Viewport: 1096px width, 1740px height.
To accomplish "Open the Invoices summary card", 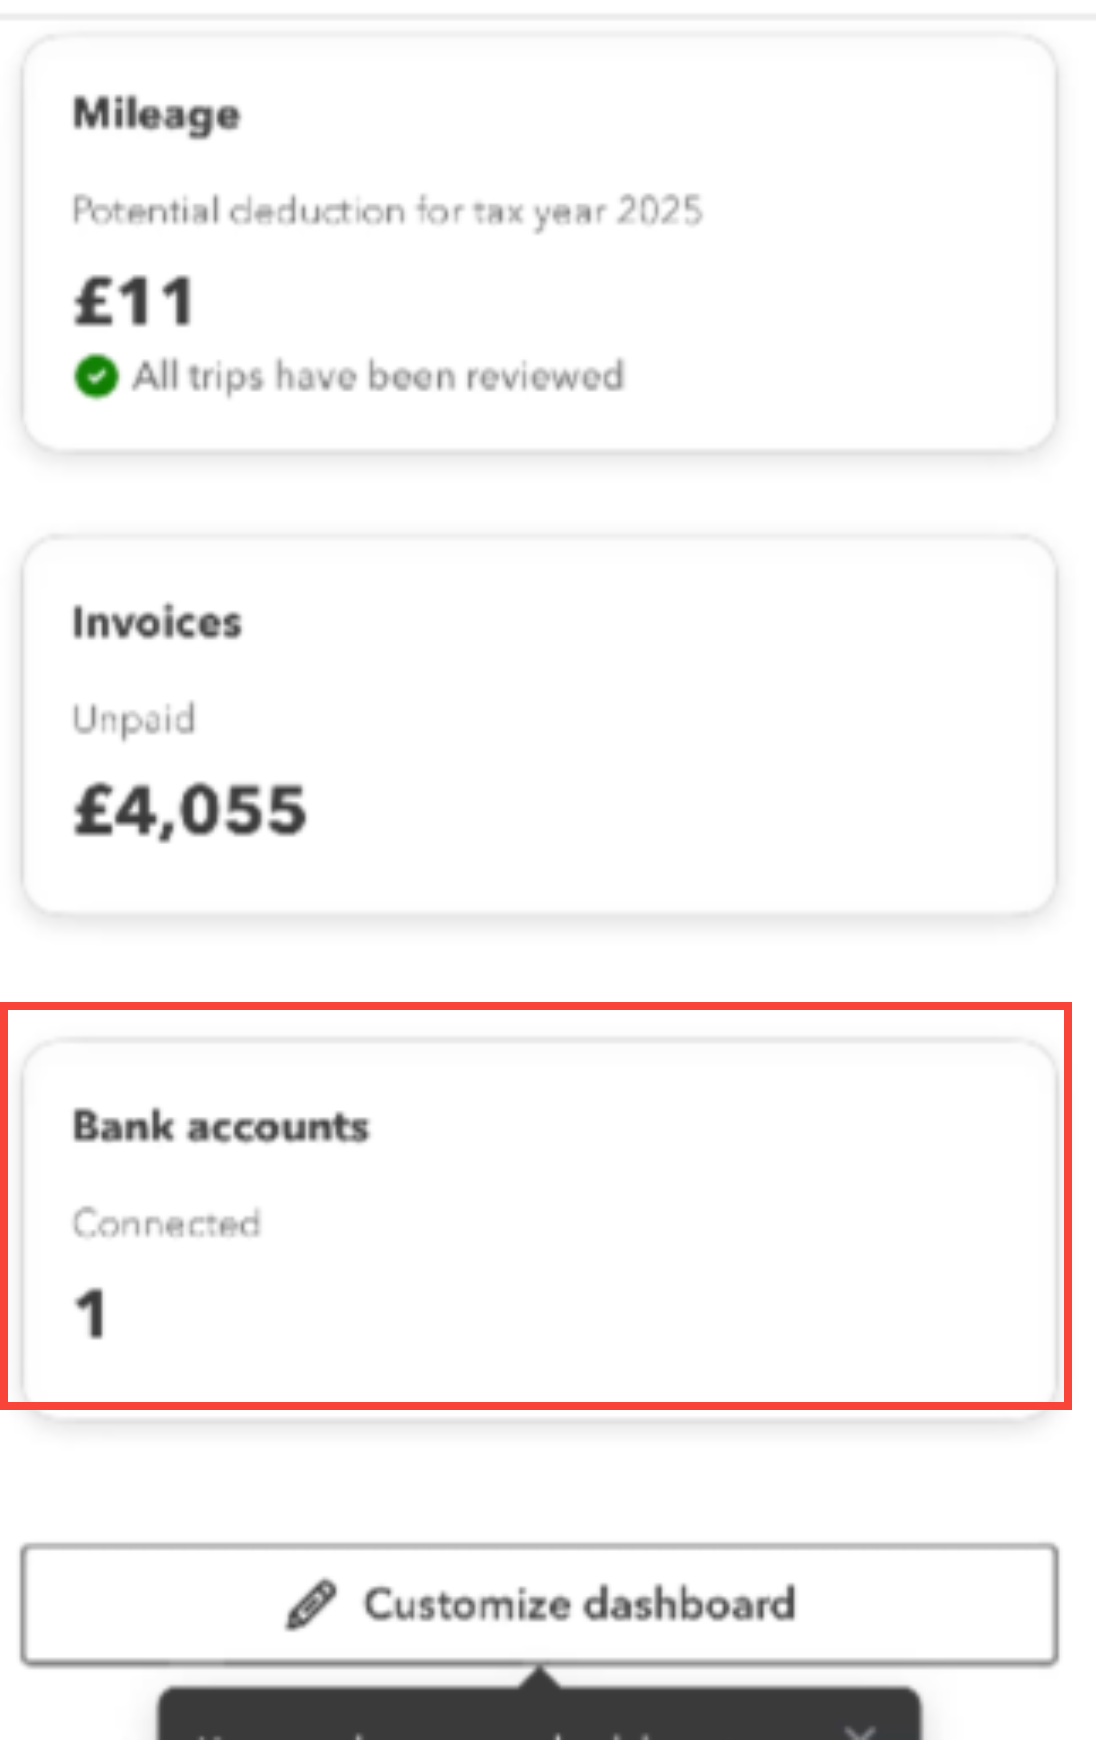I will point(538,725).
